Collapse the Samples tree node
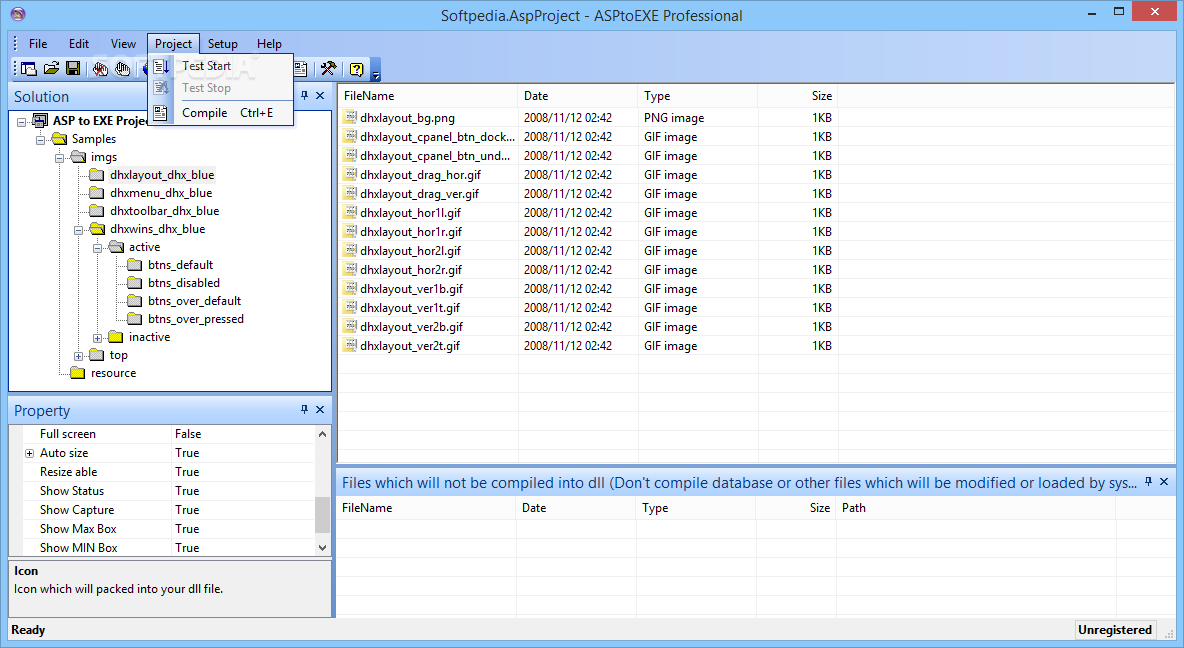Image resolution: width=1184 pixels, height=648 pixels. coord(41,139)
